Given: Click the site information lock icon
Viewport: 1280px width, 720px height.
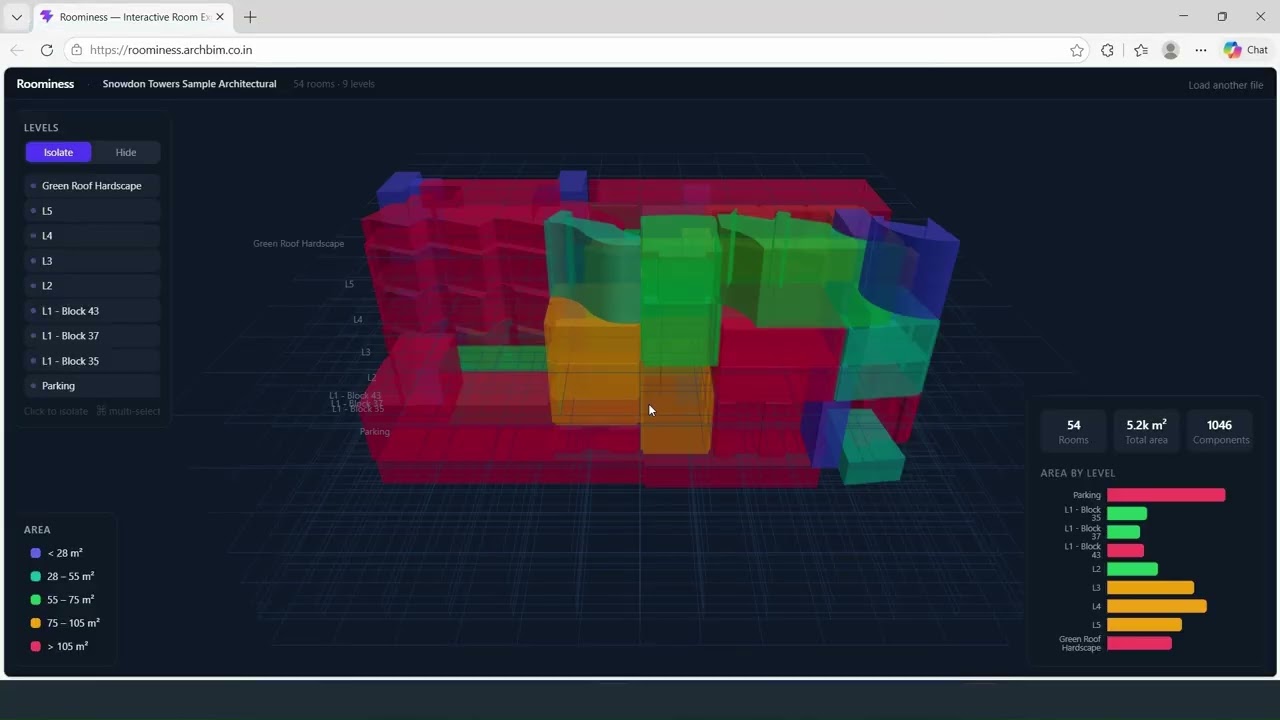Looking at the screenshot, I should click(x=77, y=50).
